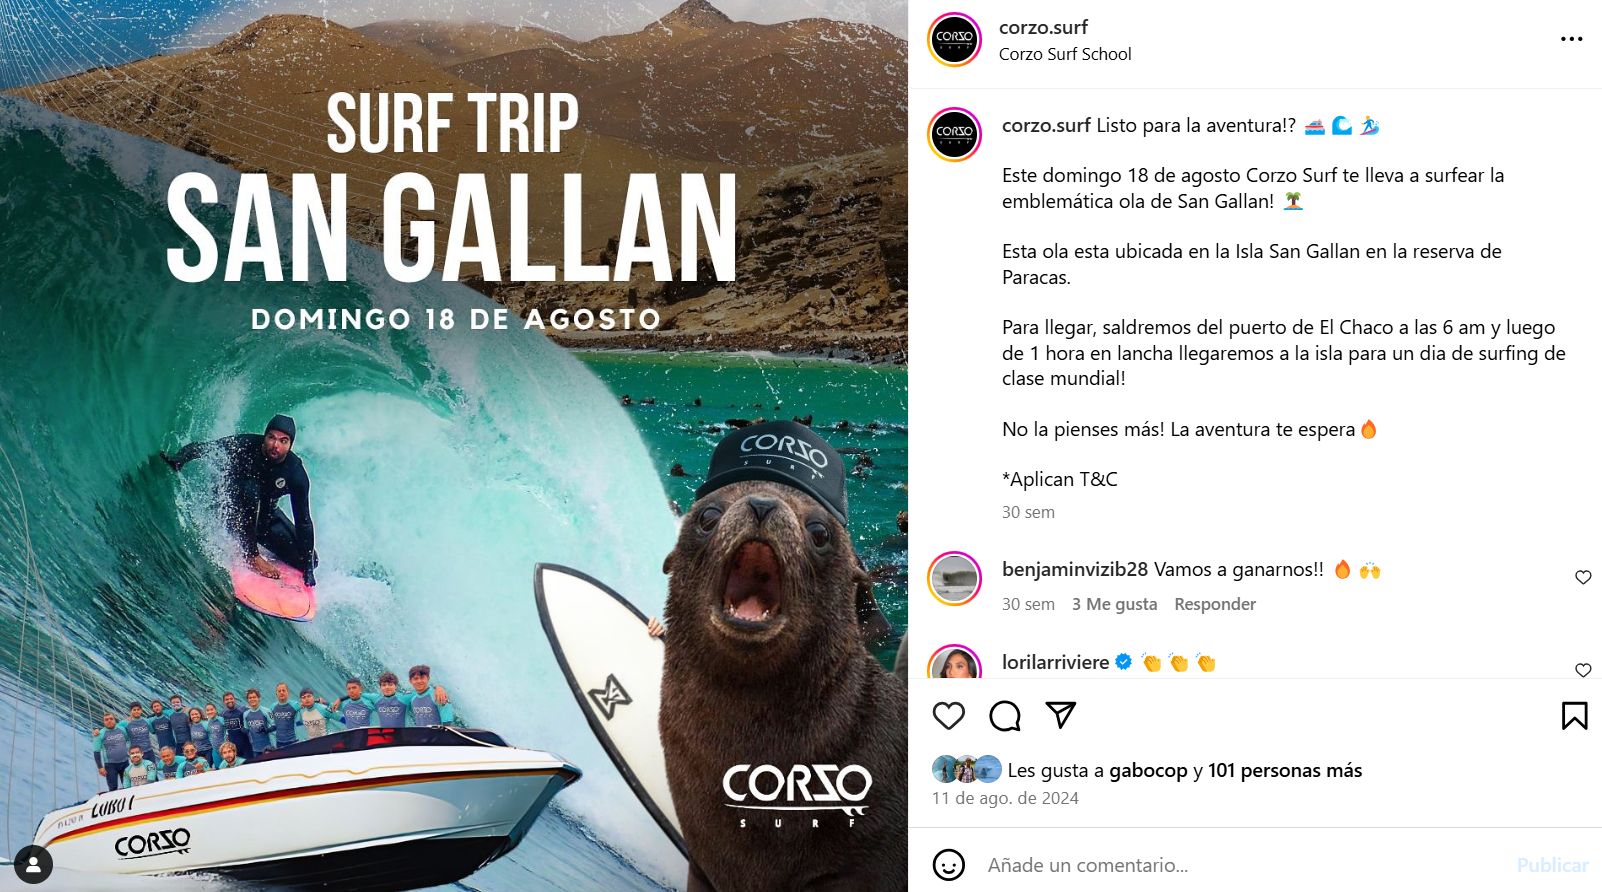
Task: Open corzo.surf avatar beside caption
Action: point(955,134)
